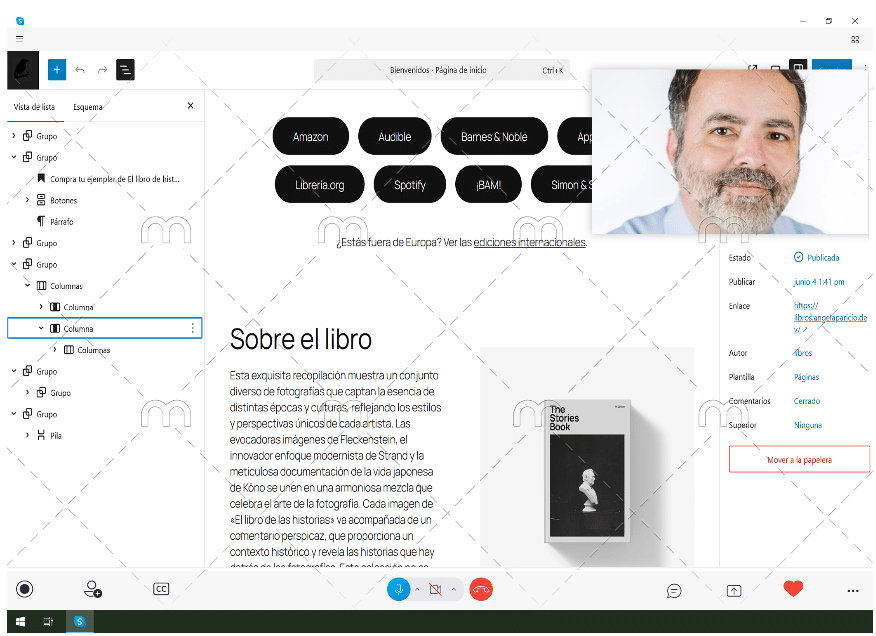Collapse the selected Columna row

tap(41, 328)
